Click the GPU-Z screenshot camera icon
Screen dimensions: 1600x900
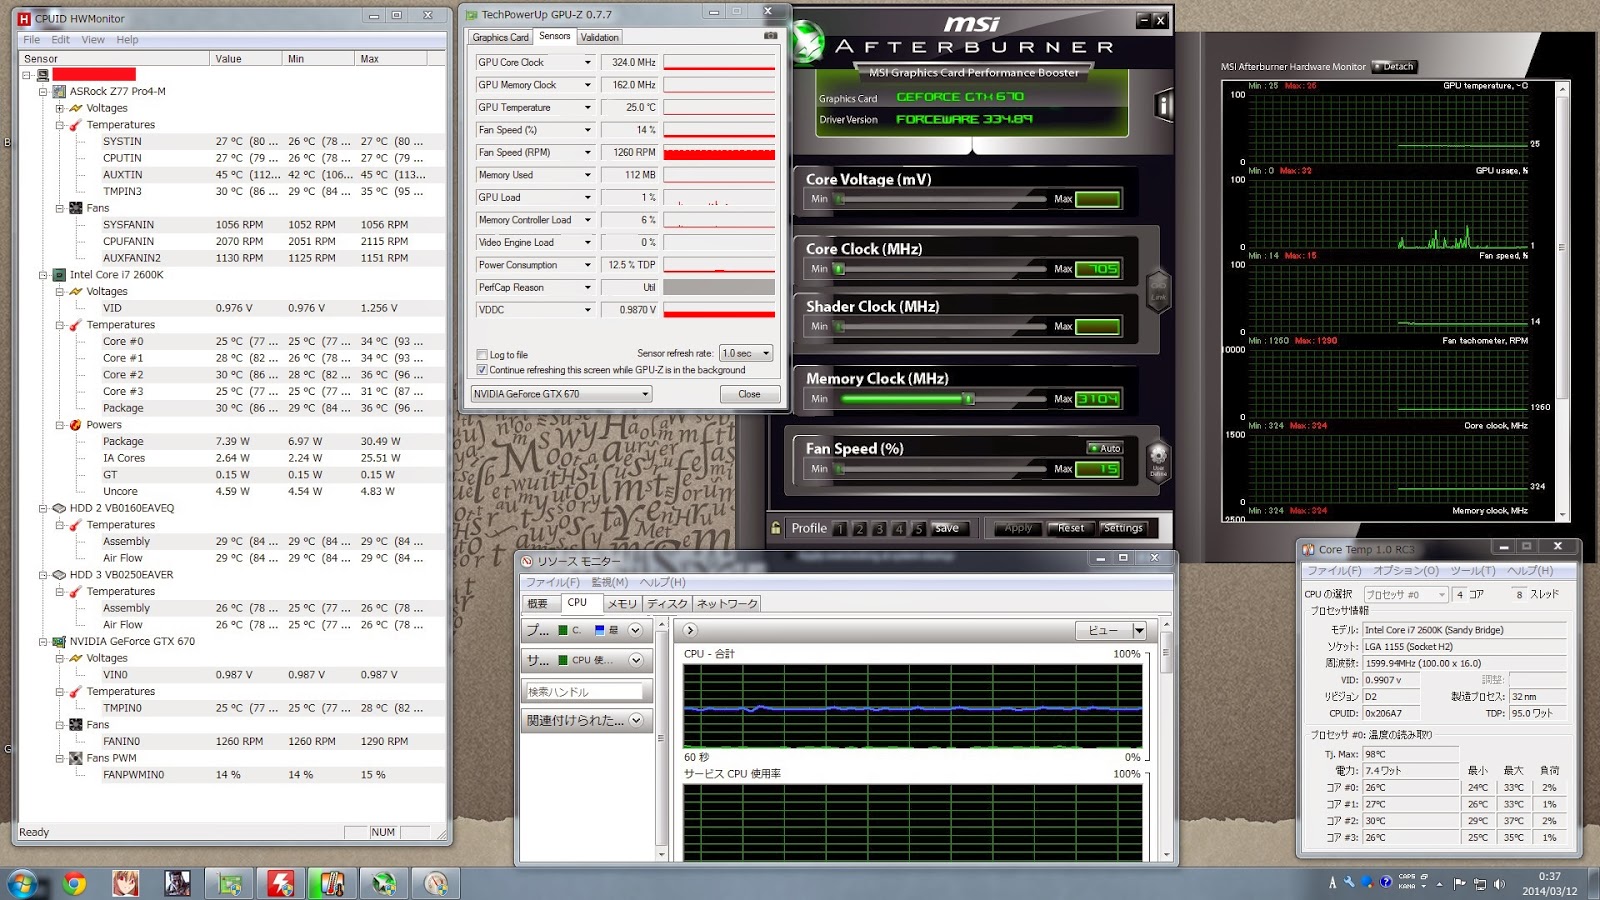pos(770,36)
